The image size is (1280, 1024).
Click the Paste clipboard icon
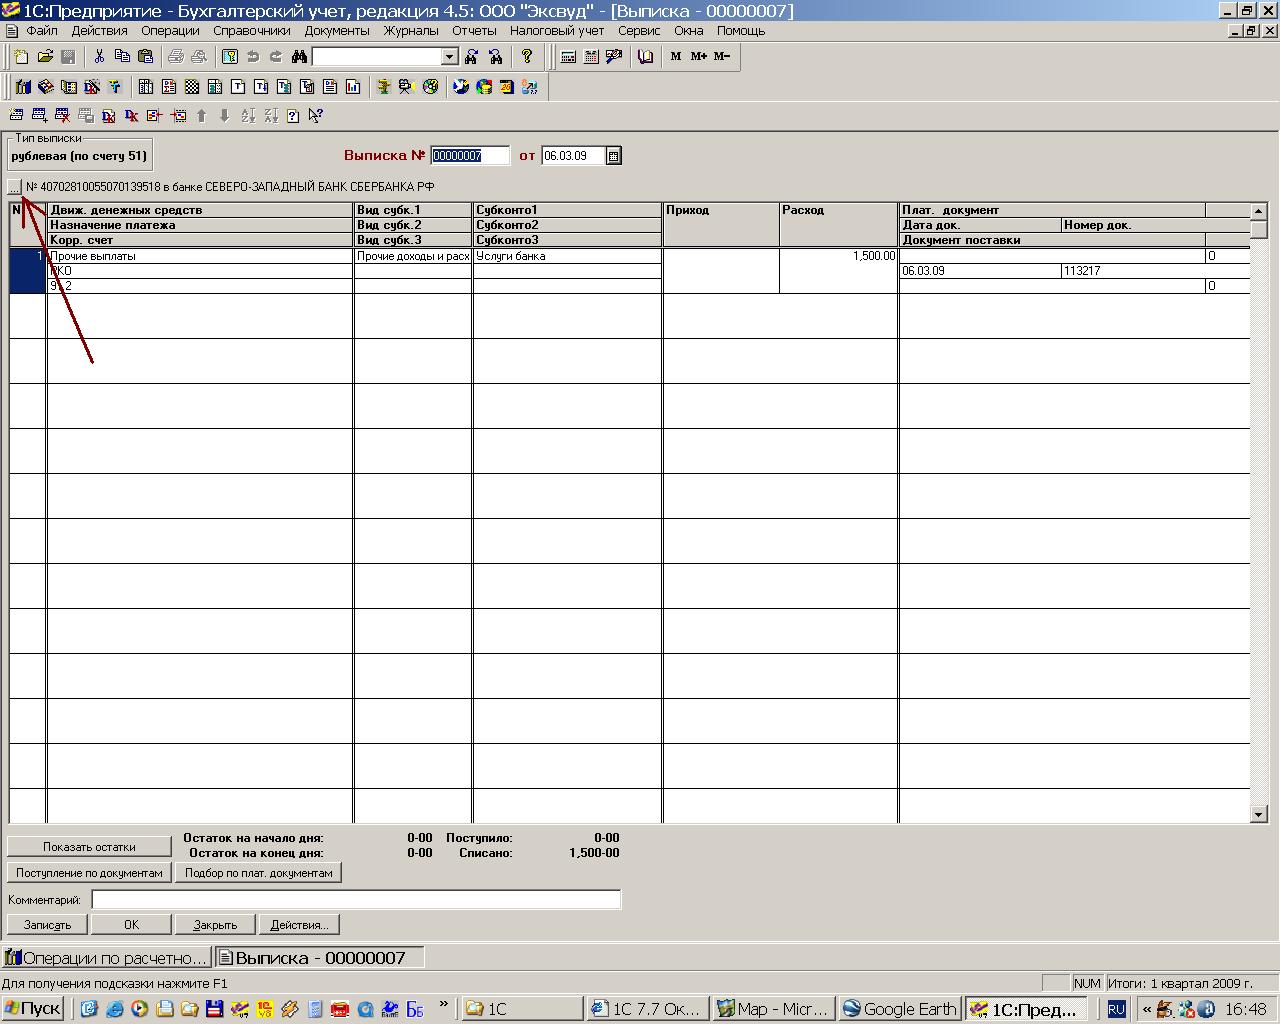[x=145, y=57]
